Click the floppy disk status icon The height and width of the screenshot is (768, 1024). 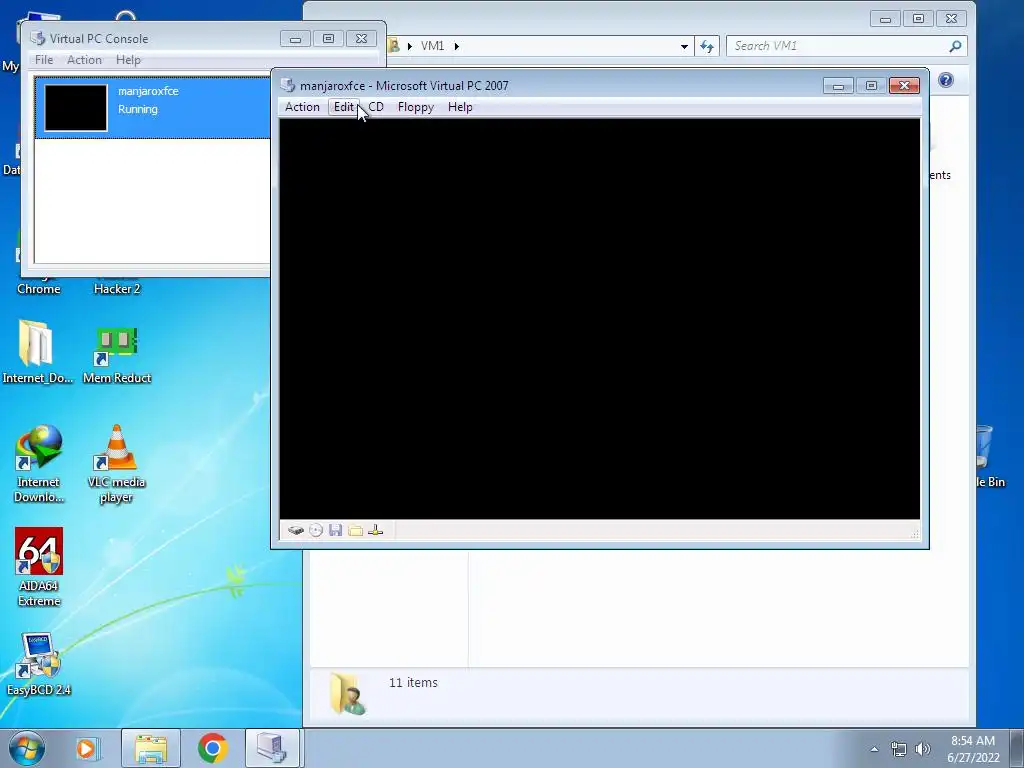[336, 530]
